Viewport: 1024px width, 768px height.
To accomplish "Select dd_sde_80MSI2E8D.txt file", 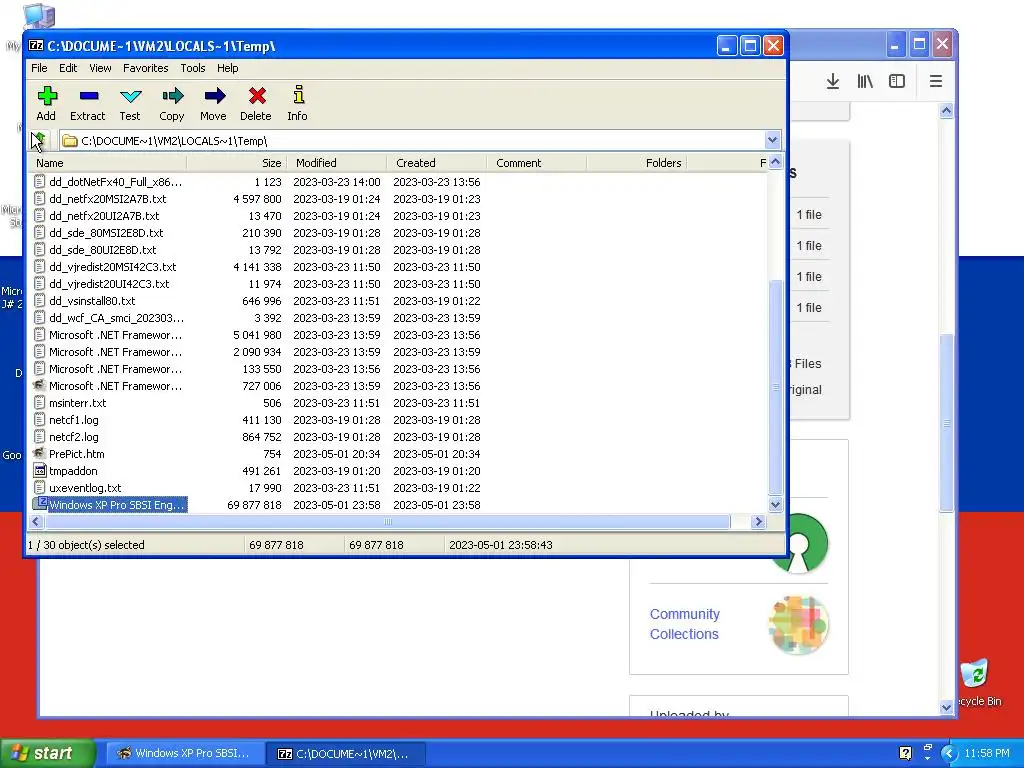I will pyautogui.click(x=106, y=232).
